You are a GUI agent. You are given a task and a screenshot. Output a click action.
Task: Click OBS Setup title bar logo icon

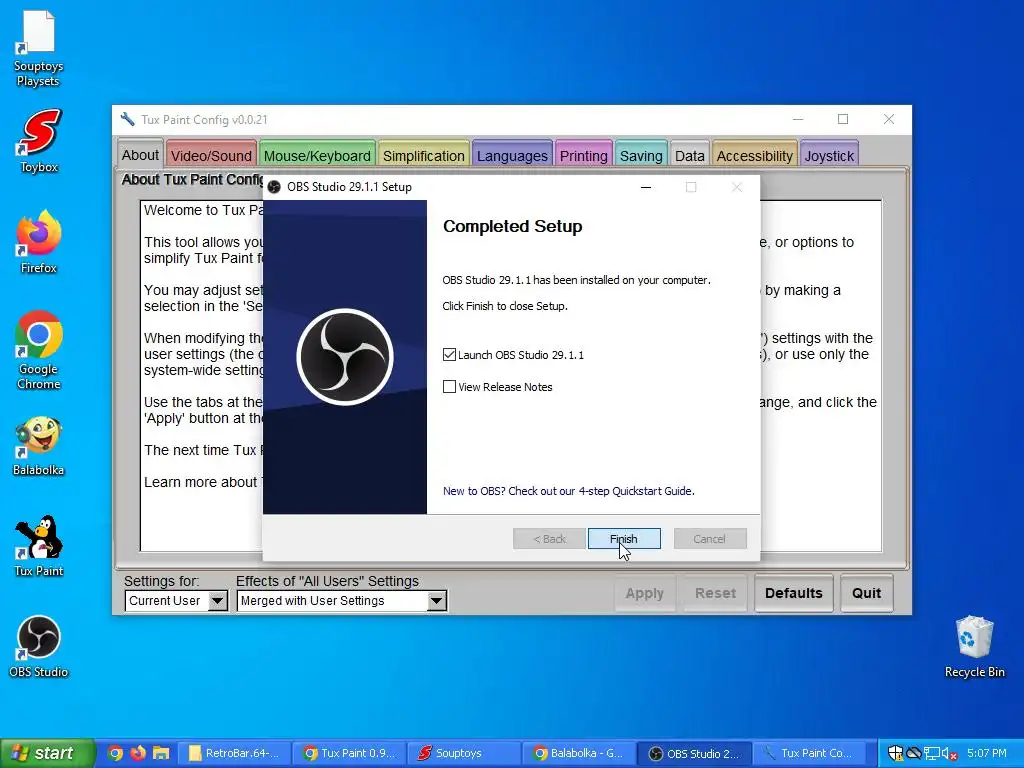[x=274, y=187]
